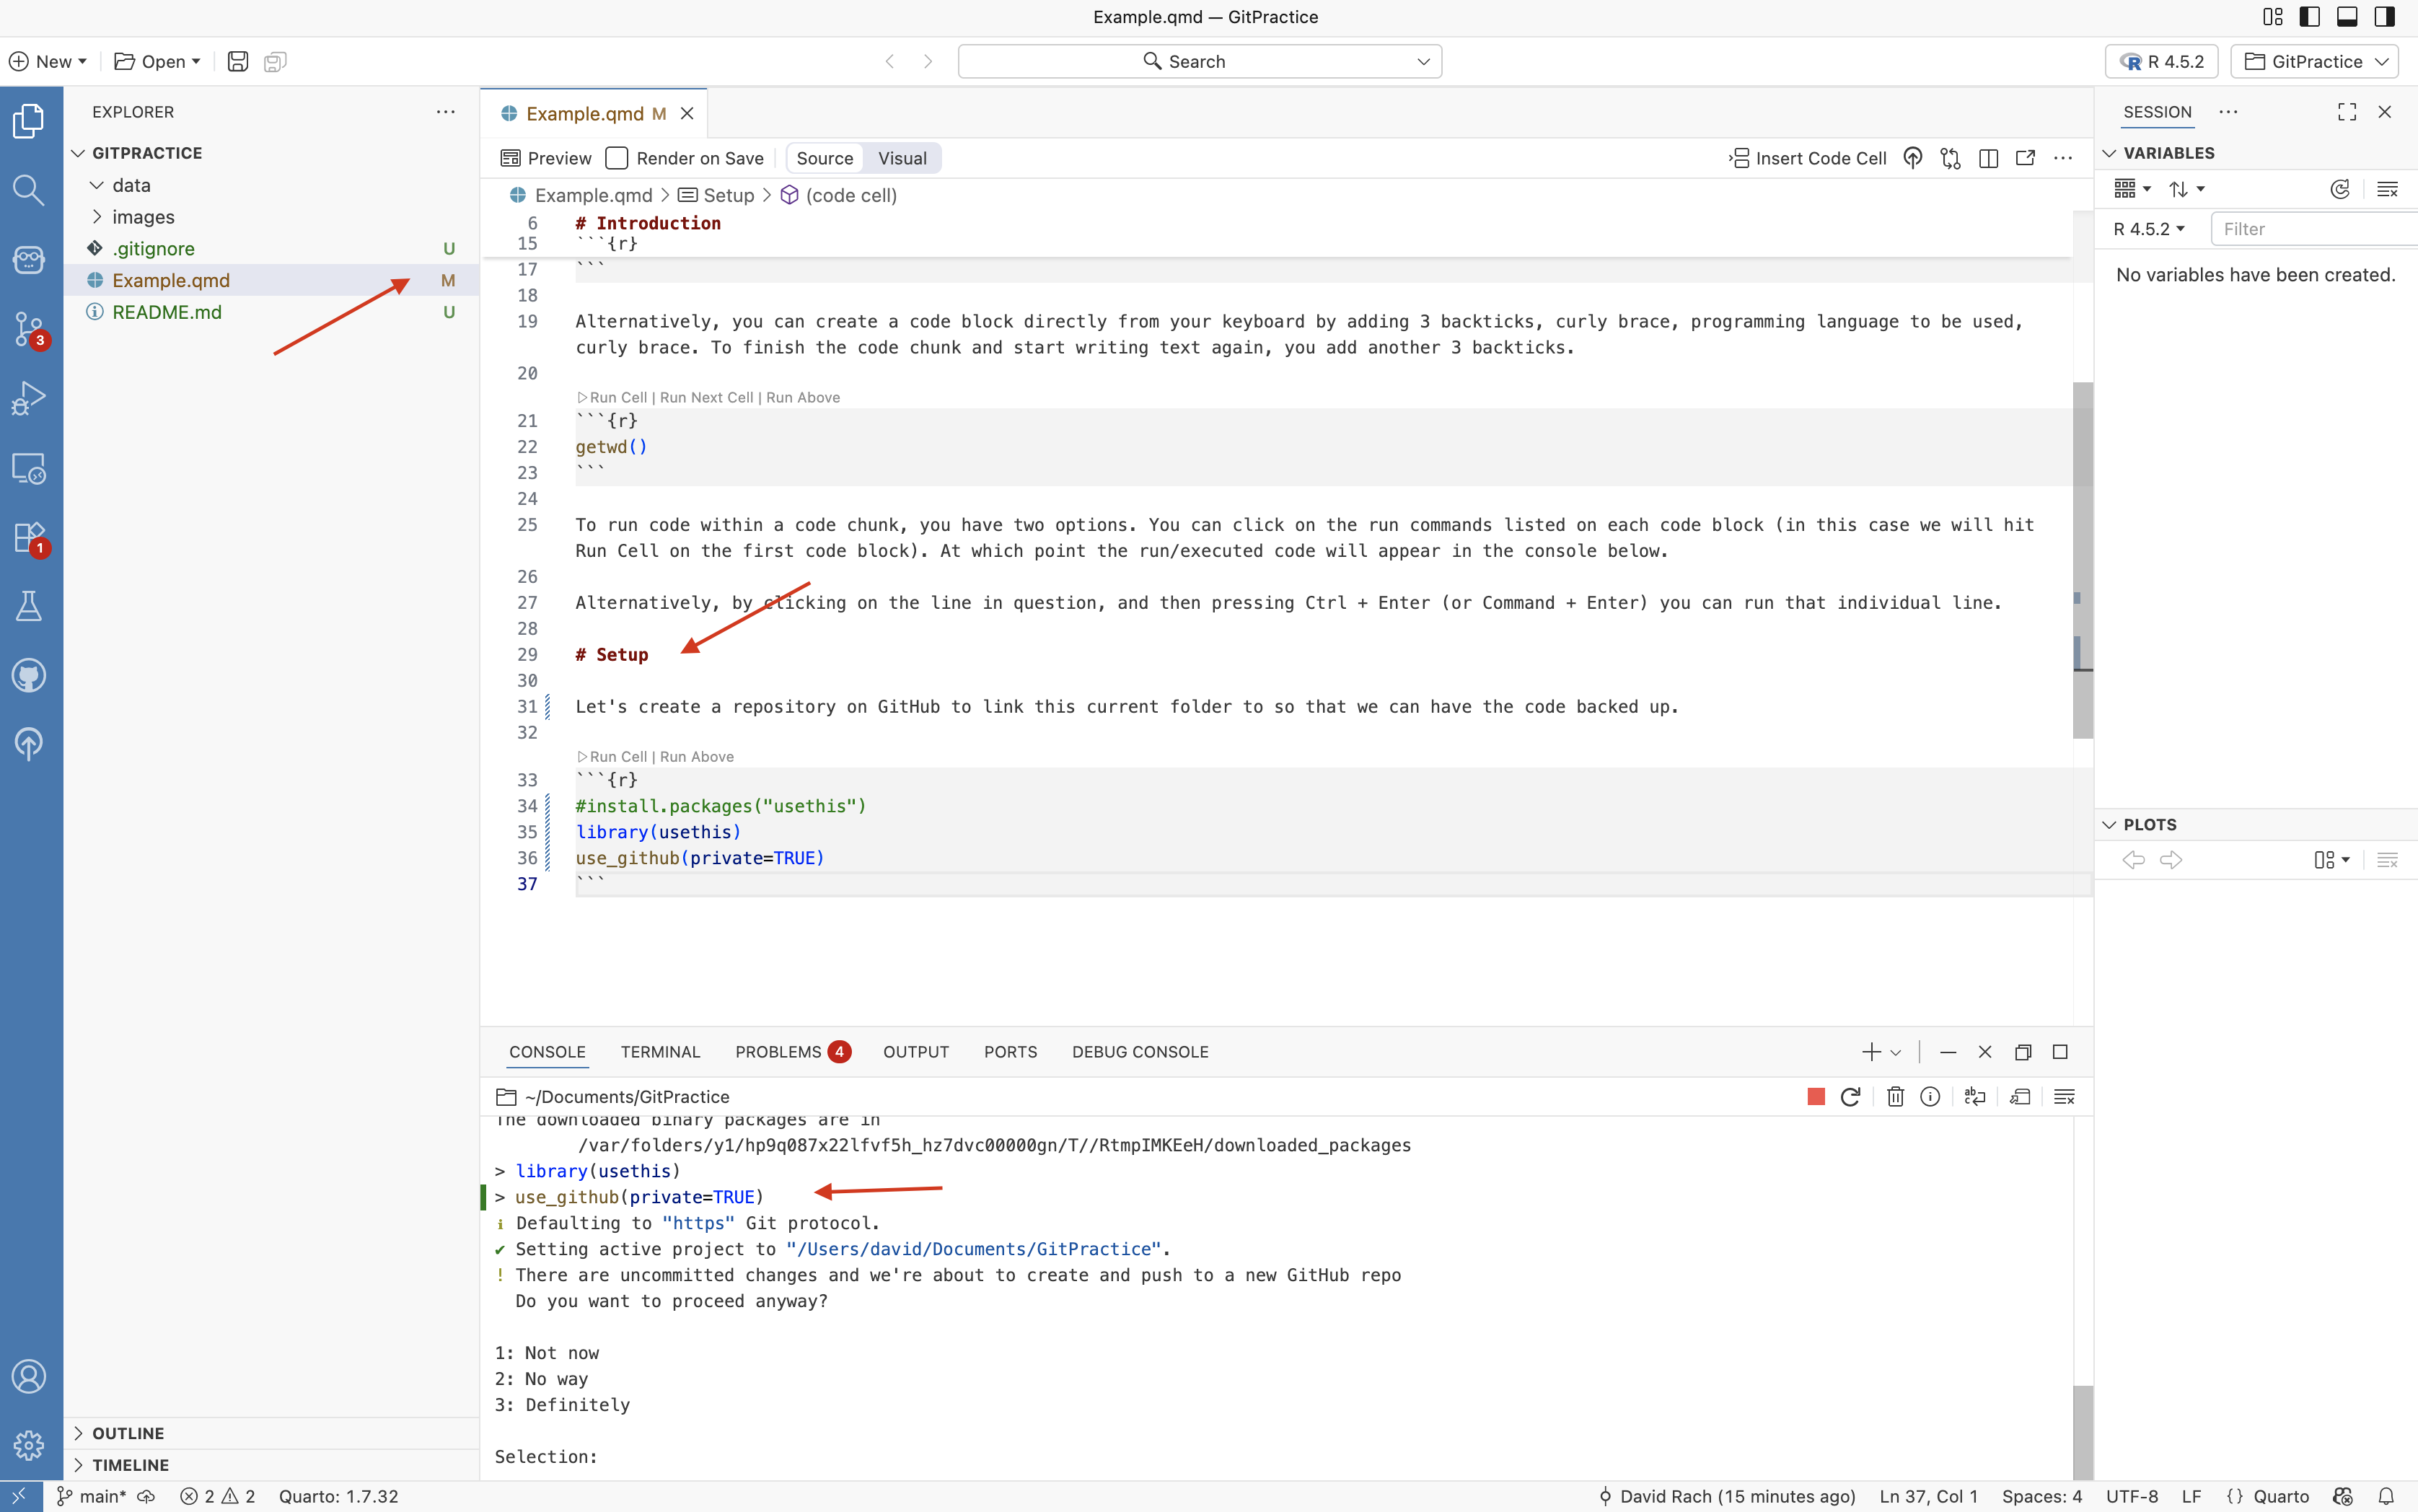2418x1512 pixels.
Task: Expand the OUTLINE section
Action: pos(128,1433)
